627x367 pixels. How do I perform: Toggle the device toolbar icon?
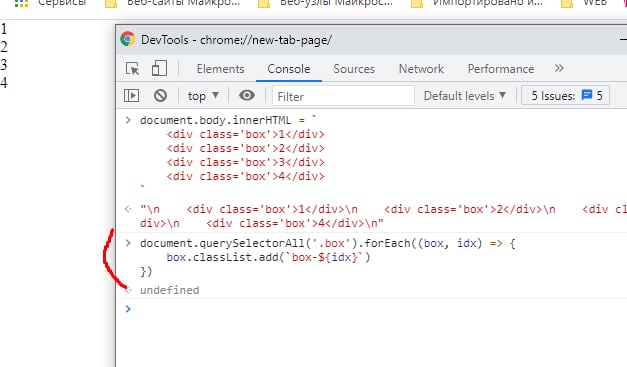pos(159,68)
